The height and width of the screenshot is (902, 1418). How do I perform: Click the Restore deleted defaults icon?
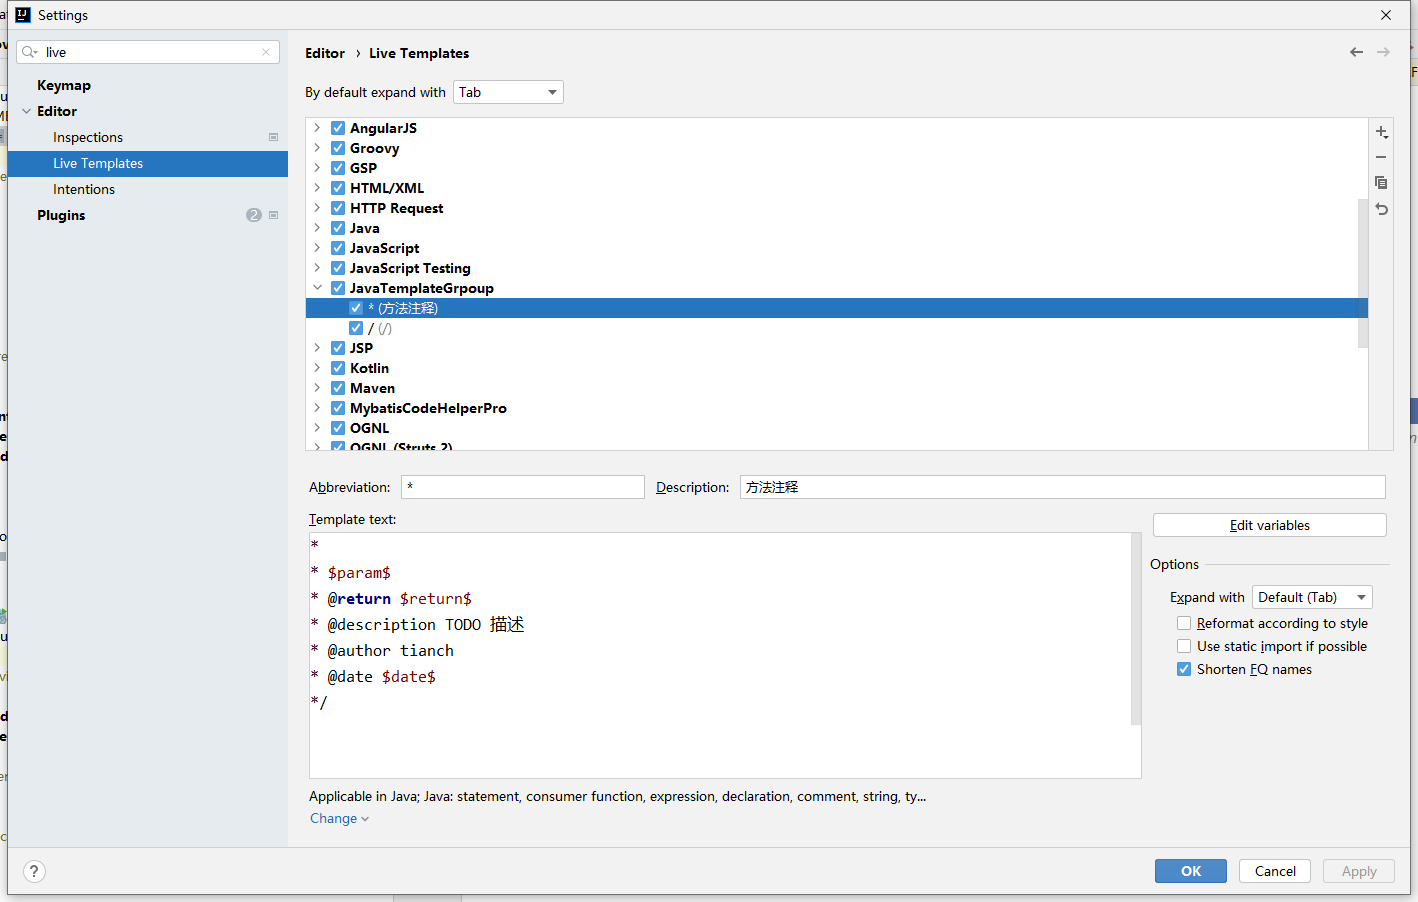(x=1381, y=209)
